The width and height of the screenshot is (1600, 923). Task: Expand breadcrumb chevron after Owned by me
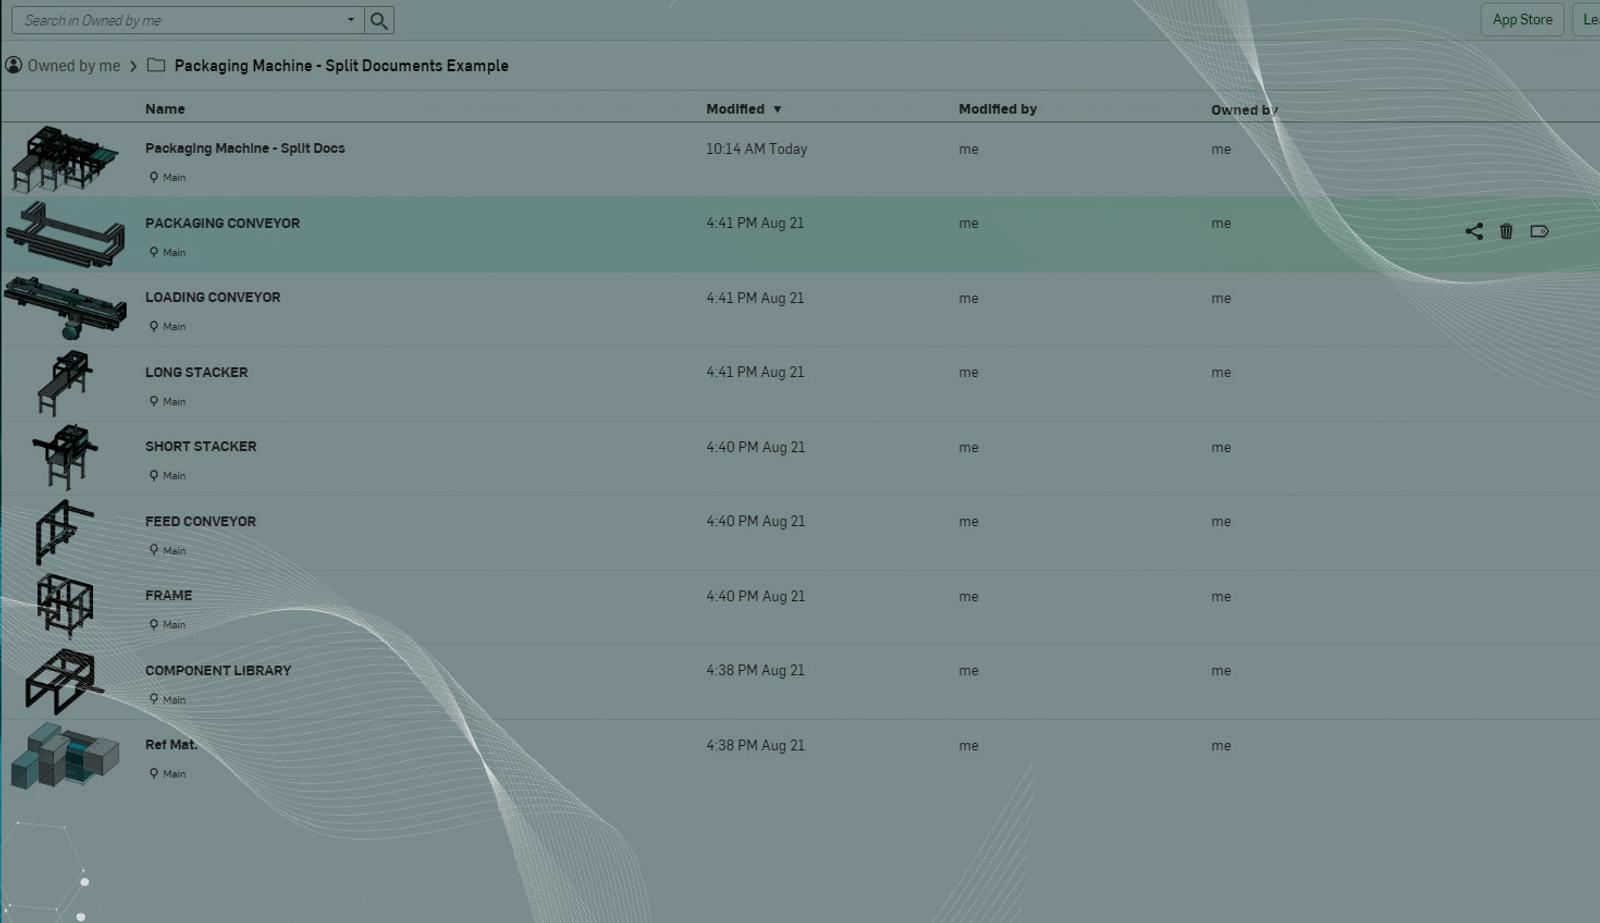(134, 66)
